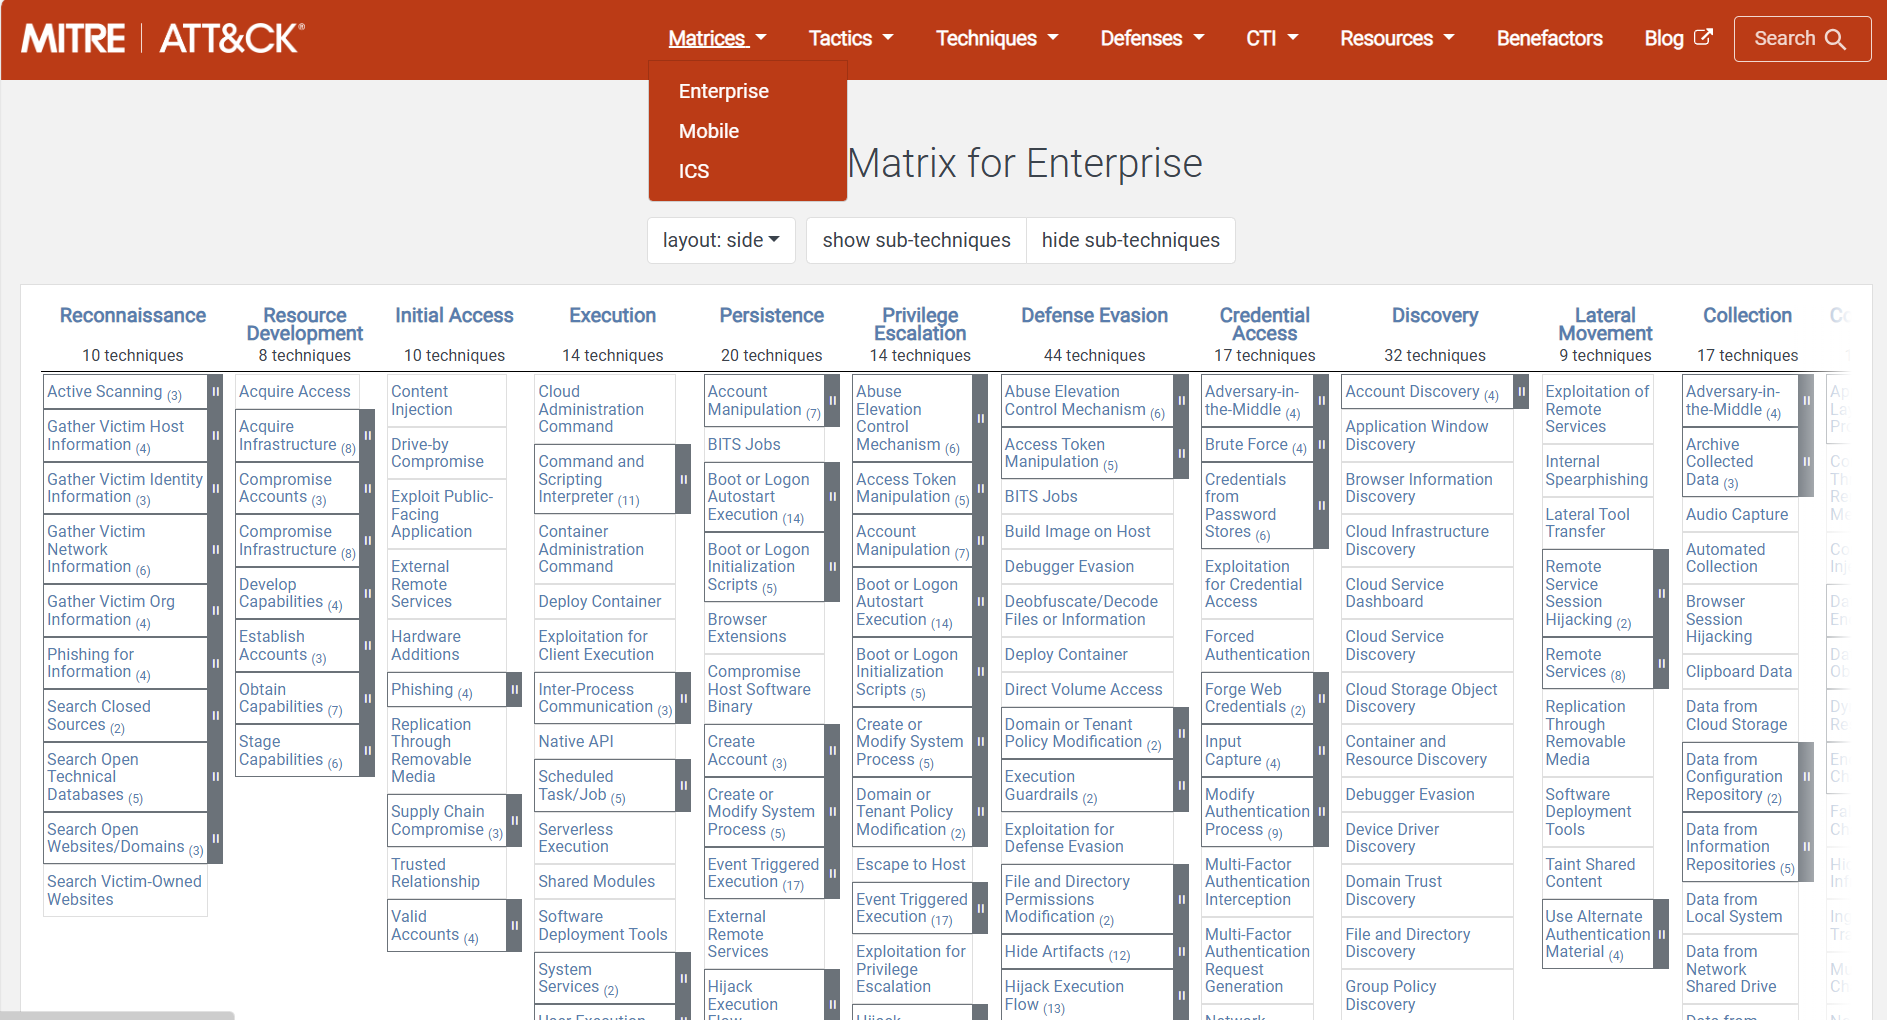Screen dimensions: 1887x1020
Task: Open the Lateral Movement tactic heading
Action: (x=1605, y=324)
